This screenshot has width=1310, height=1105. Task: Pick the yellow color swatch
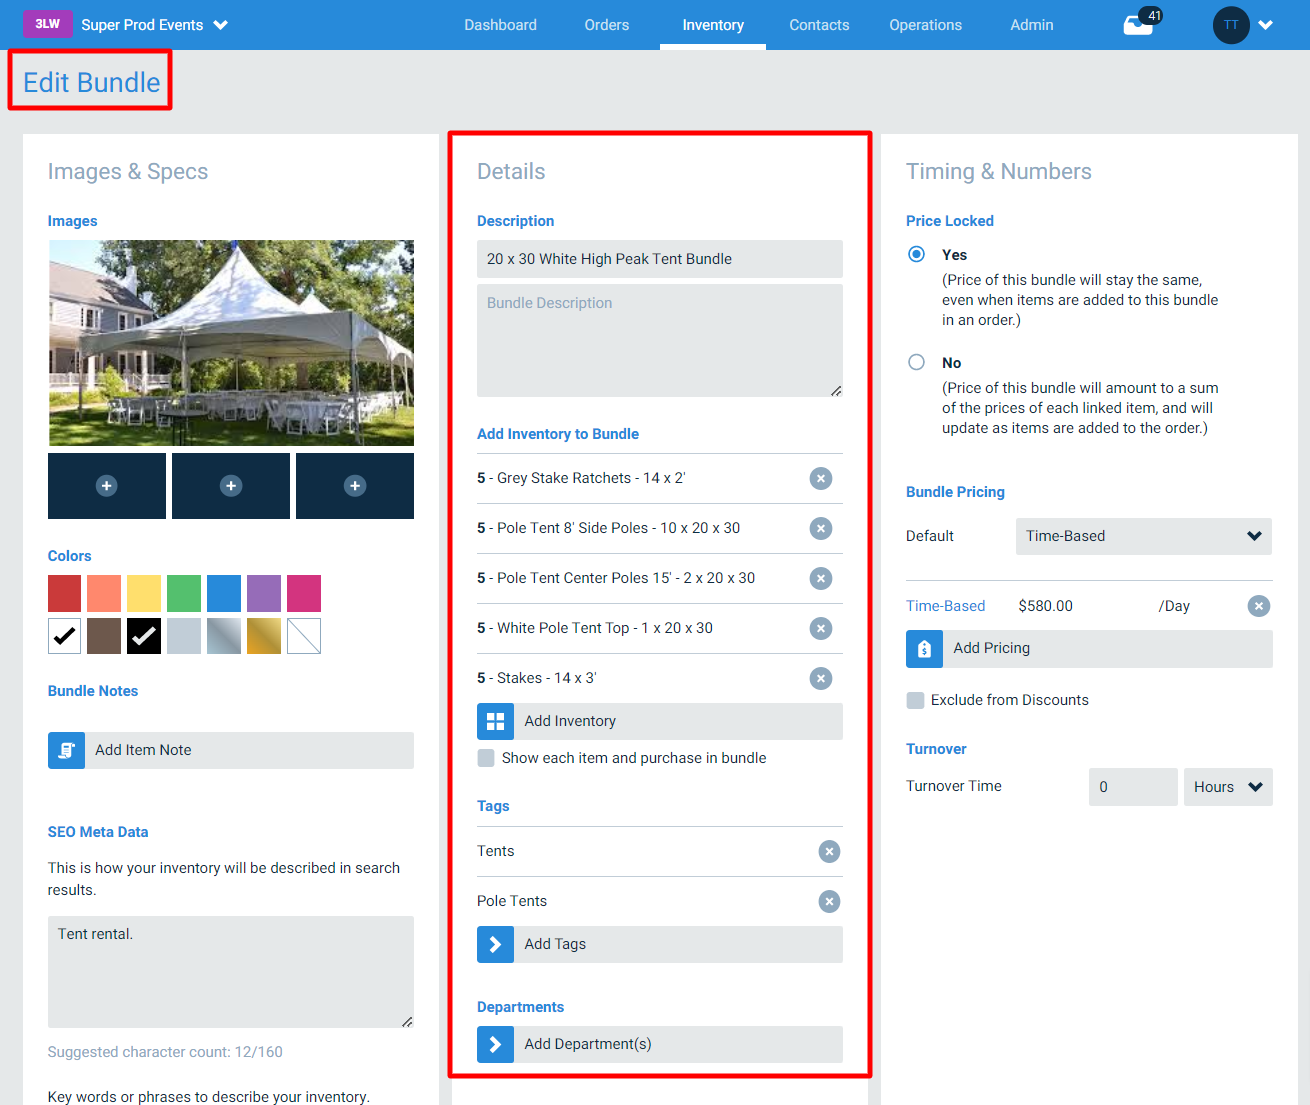144,593
